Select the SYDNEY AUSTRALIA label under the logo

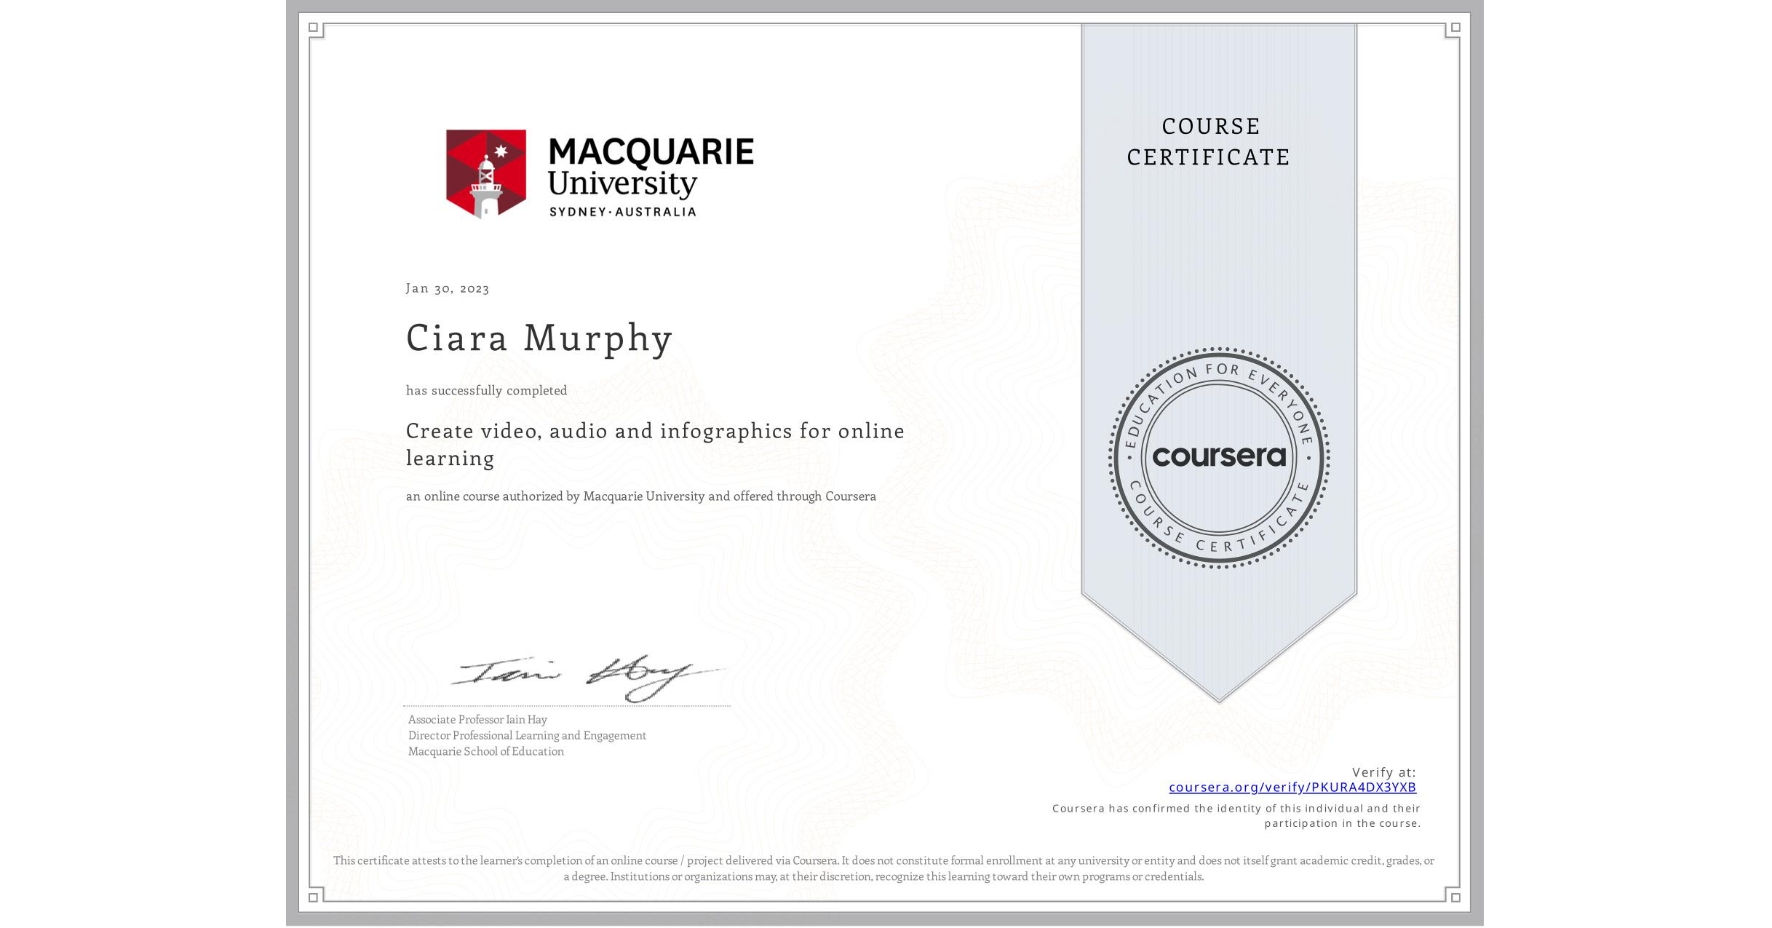coord(625,212)
